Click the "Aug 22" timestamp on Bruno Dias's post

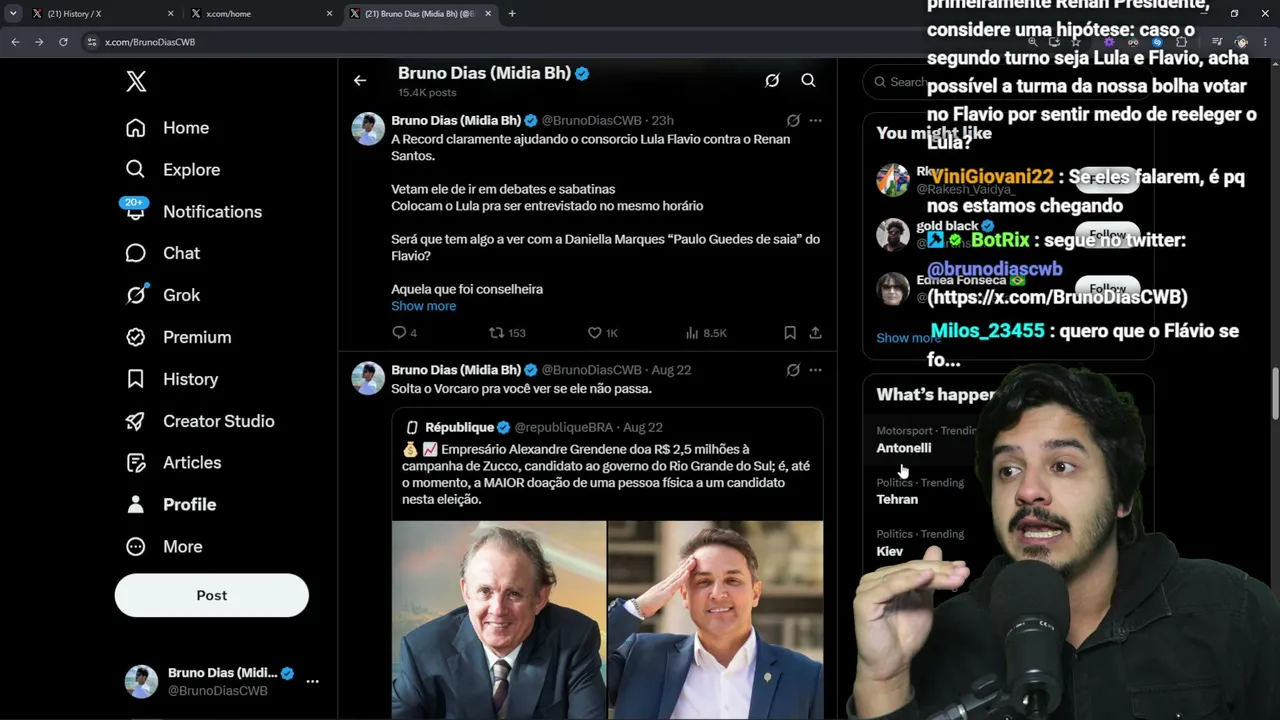670,370
